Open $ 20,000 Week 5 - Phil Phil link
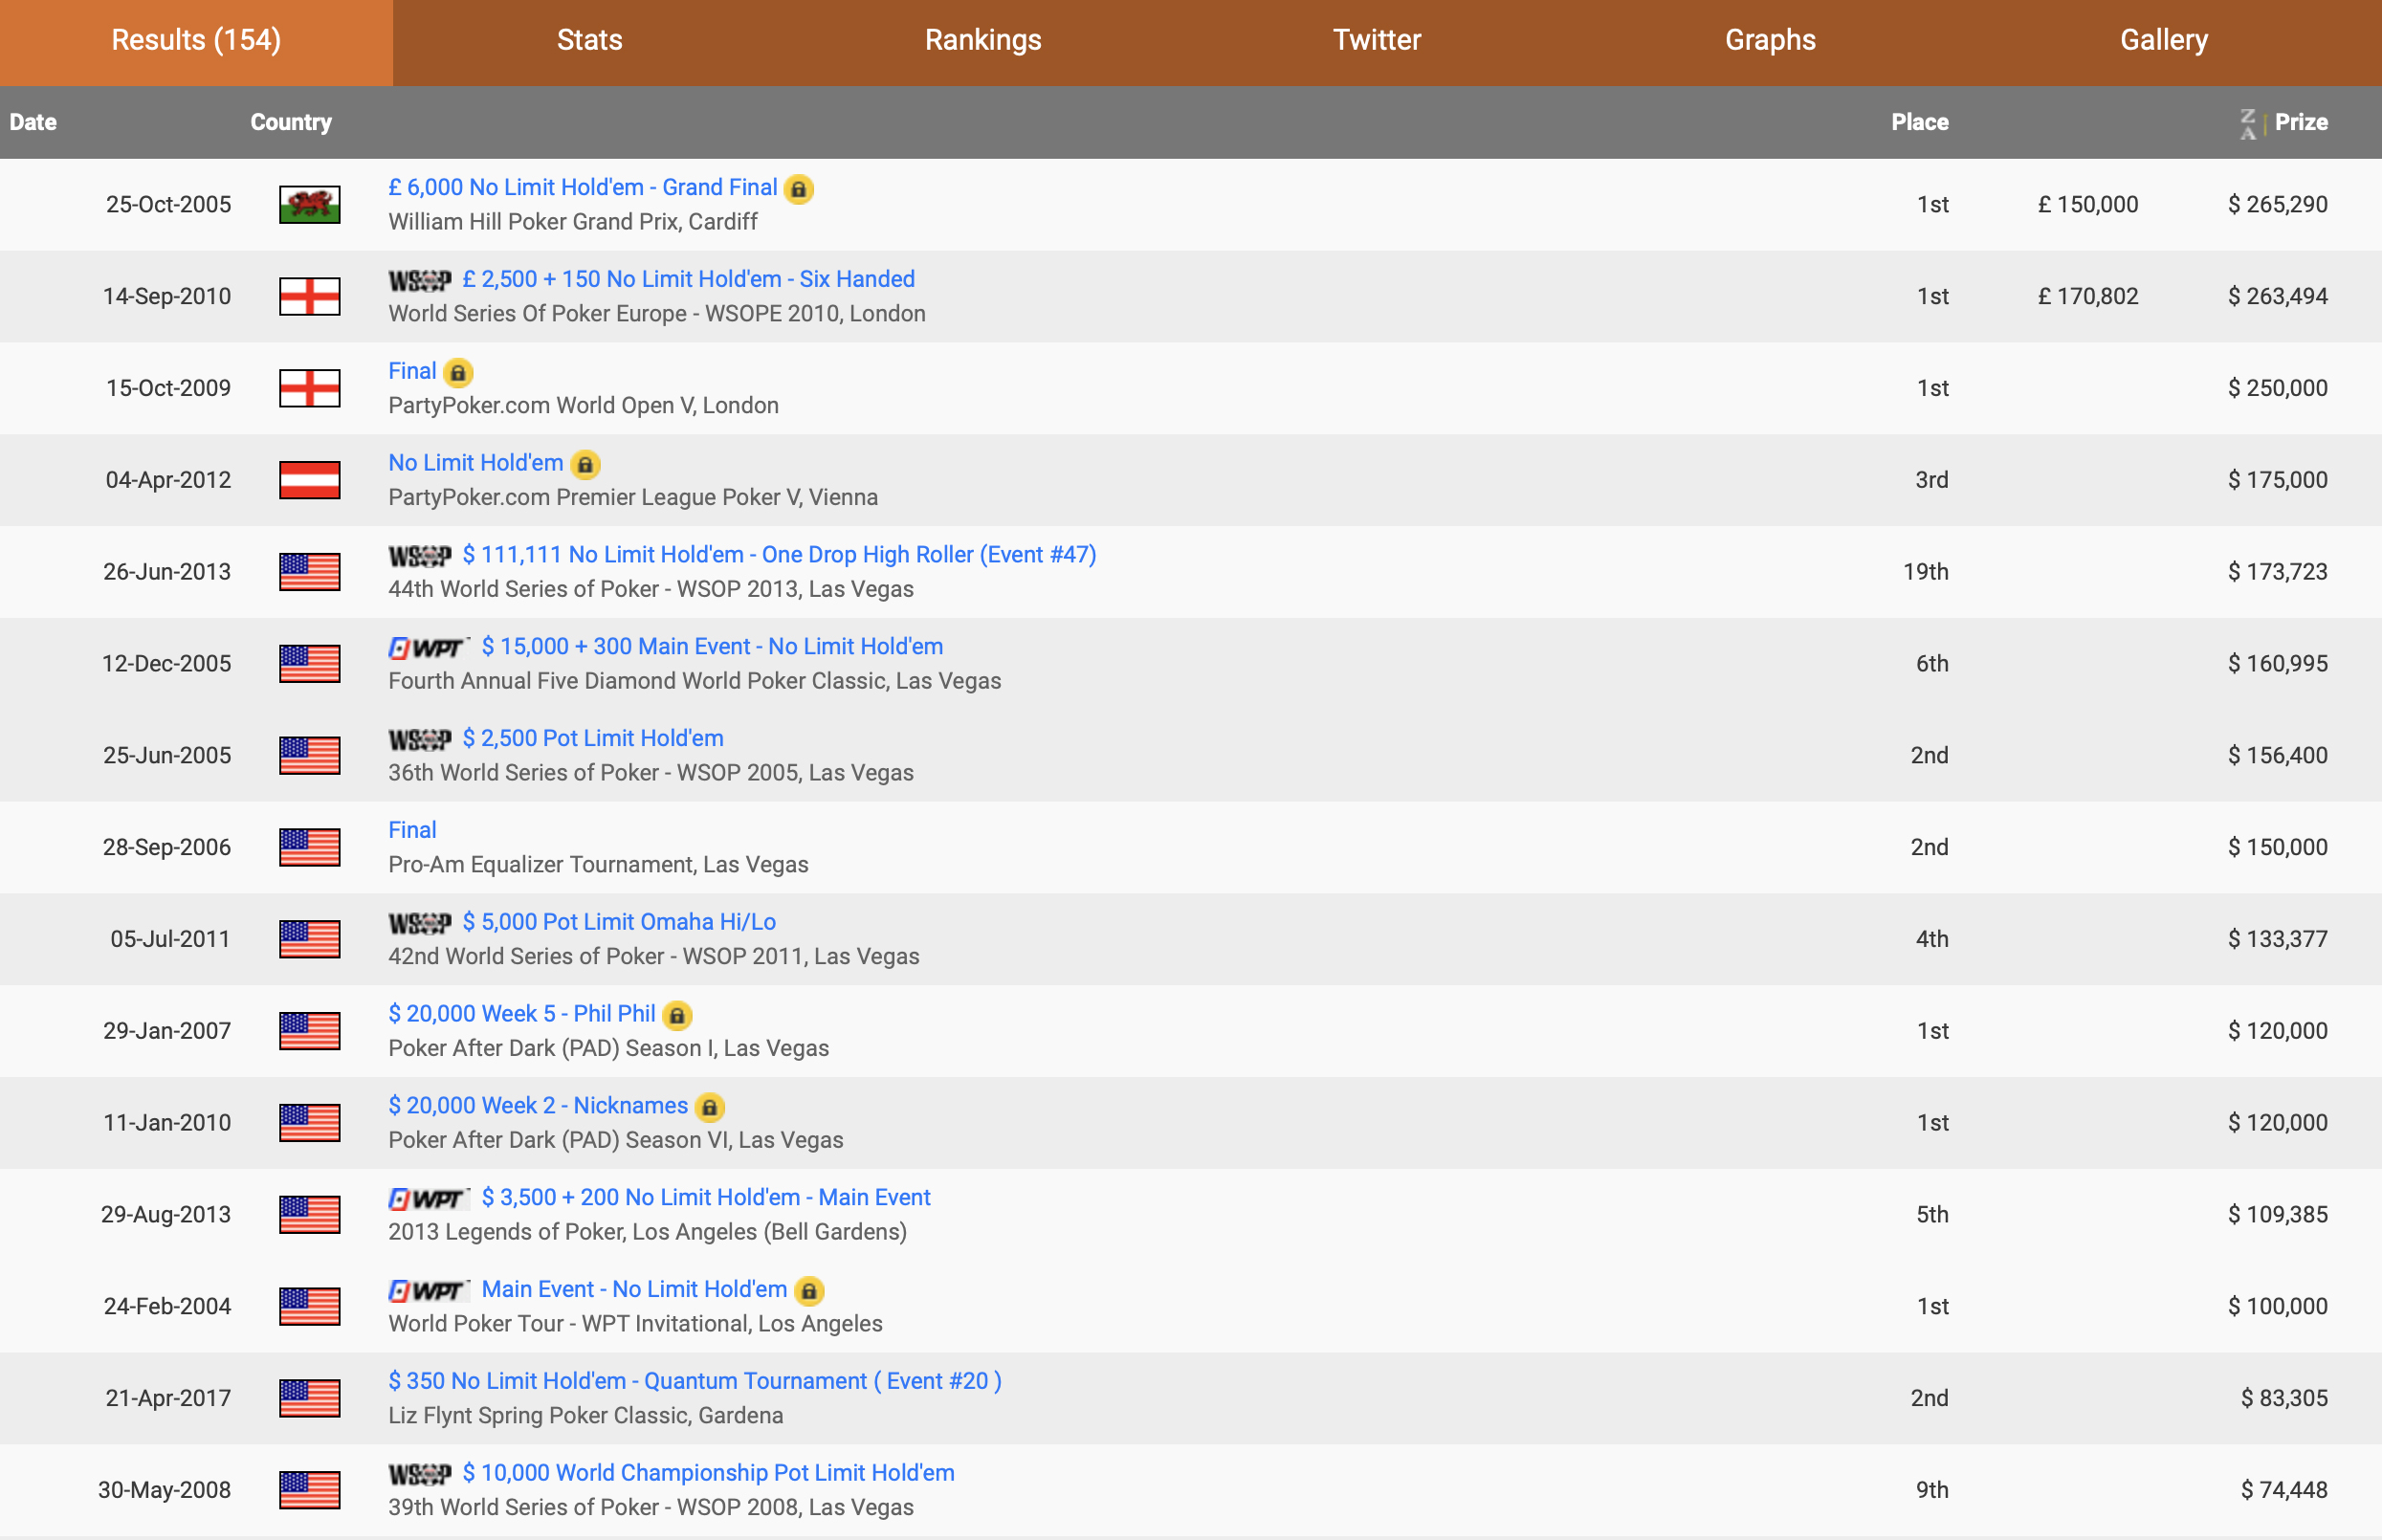The height and width of the screenshot is (1540, 2382). (x=522, y=1014)
